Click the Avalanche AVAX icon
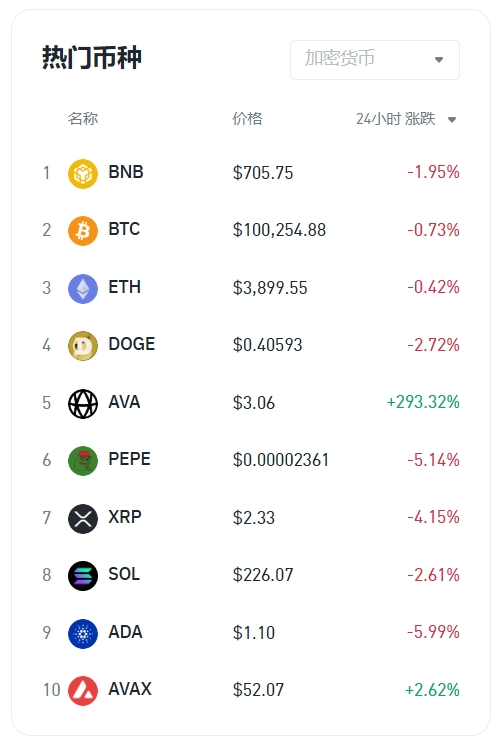The height and width of the screenshot is (747, 501). (83, 691)
